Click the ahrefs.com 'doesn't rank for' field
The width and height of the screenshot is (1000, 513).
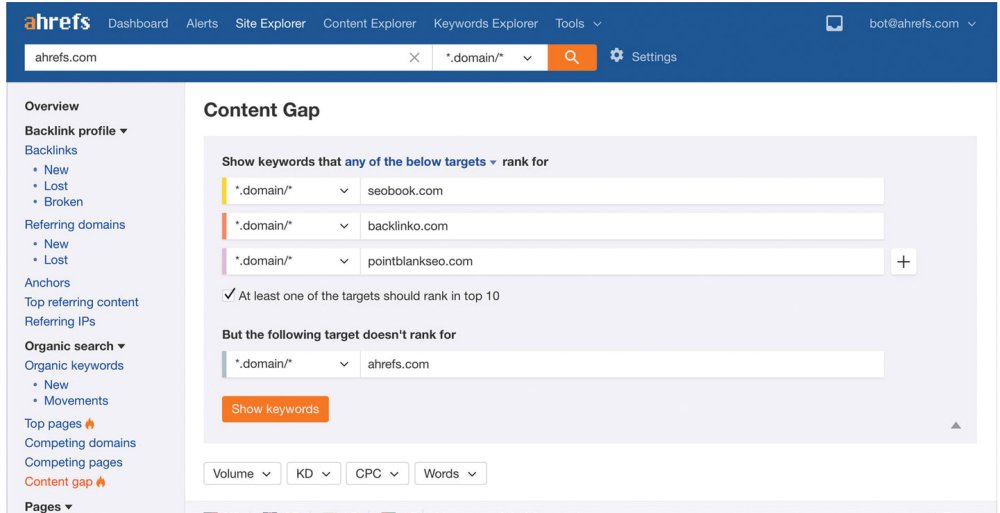(x=622, y=364)
